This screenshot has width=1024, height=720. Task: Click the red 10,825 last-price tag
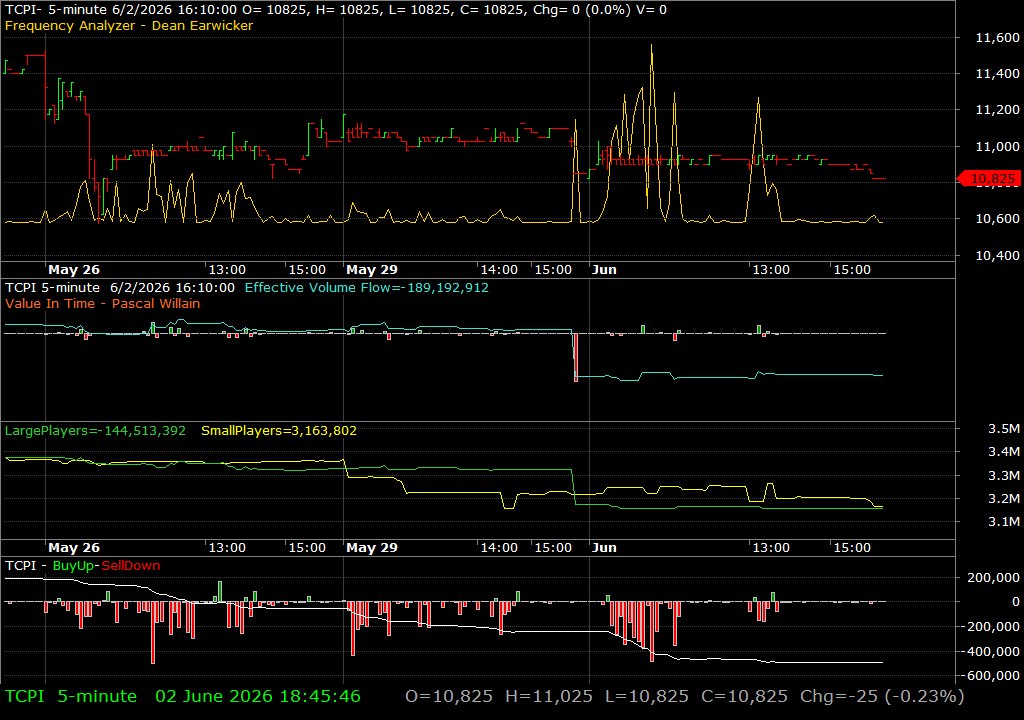pos(988,178)
